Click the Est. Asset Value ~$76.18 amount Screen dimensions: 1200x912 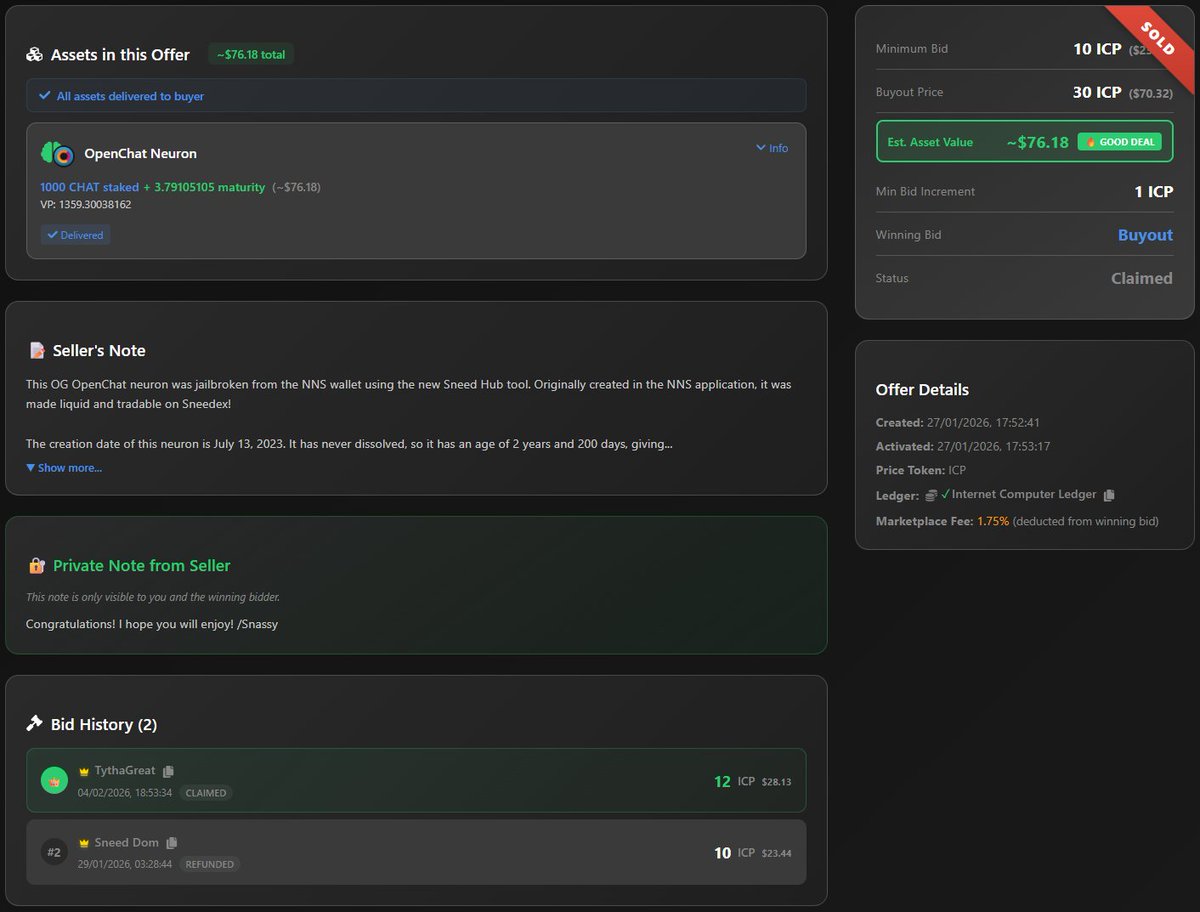click(1037, 142)
